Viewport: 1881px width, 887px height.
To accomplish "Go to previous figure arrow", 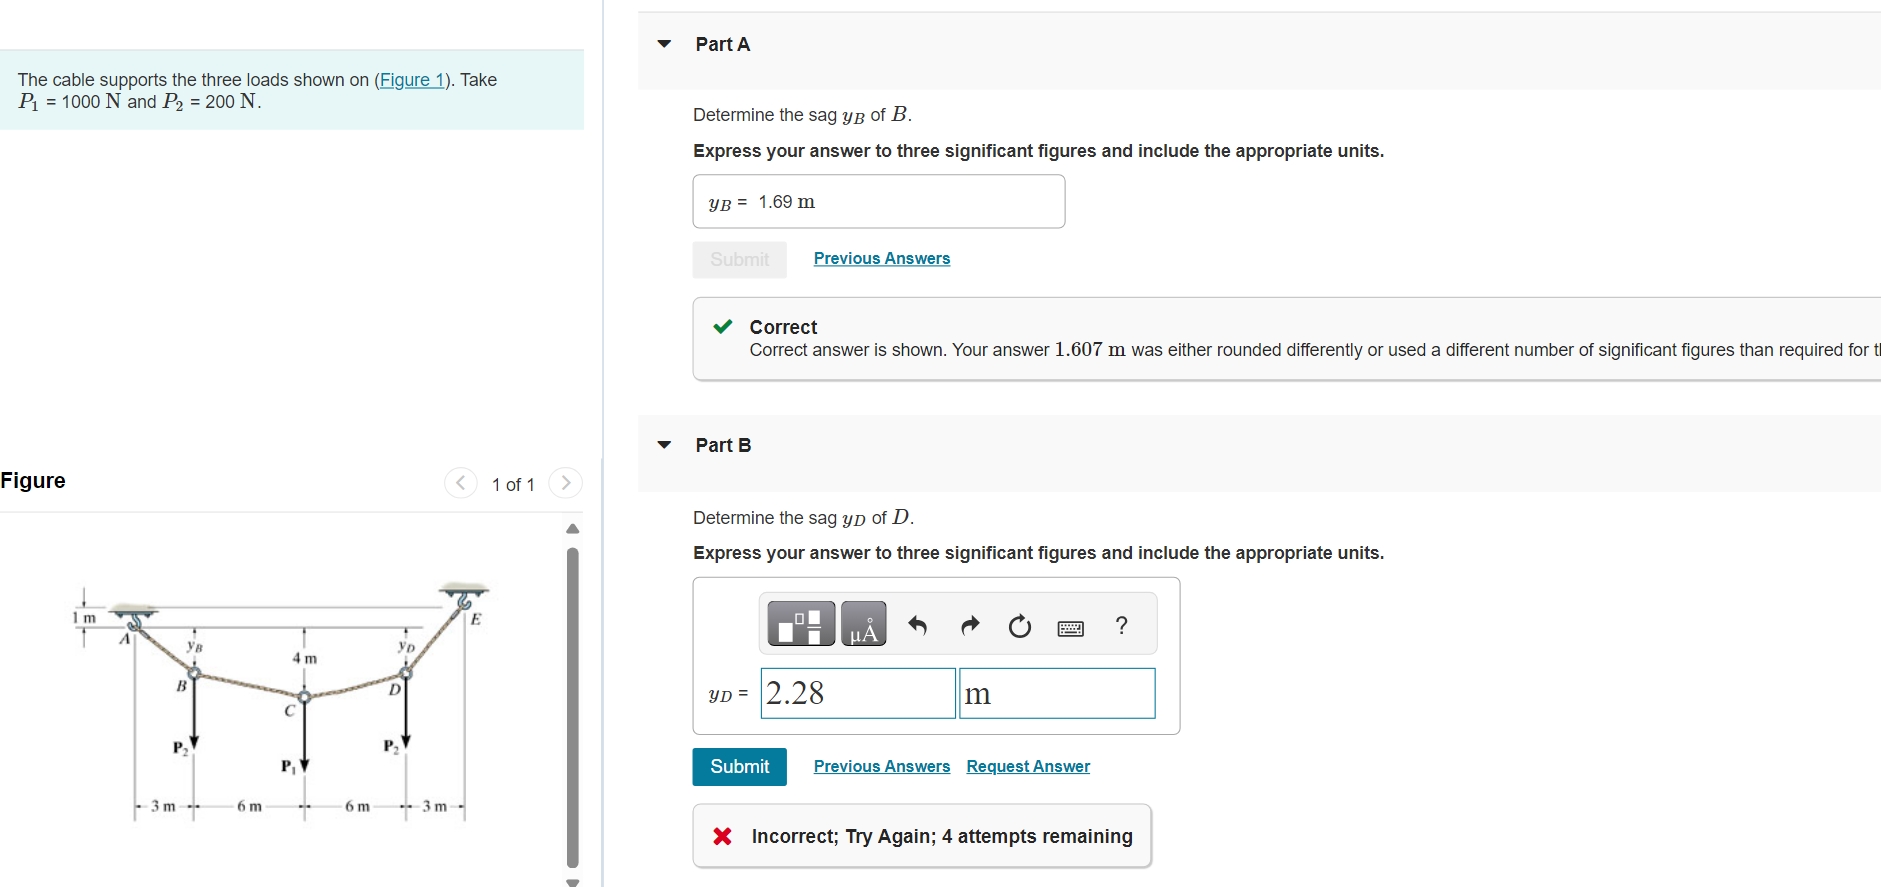I will point(460,483).
